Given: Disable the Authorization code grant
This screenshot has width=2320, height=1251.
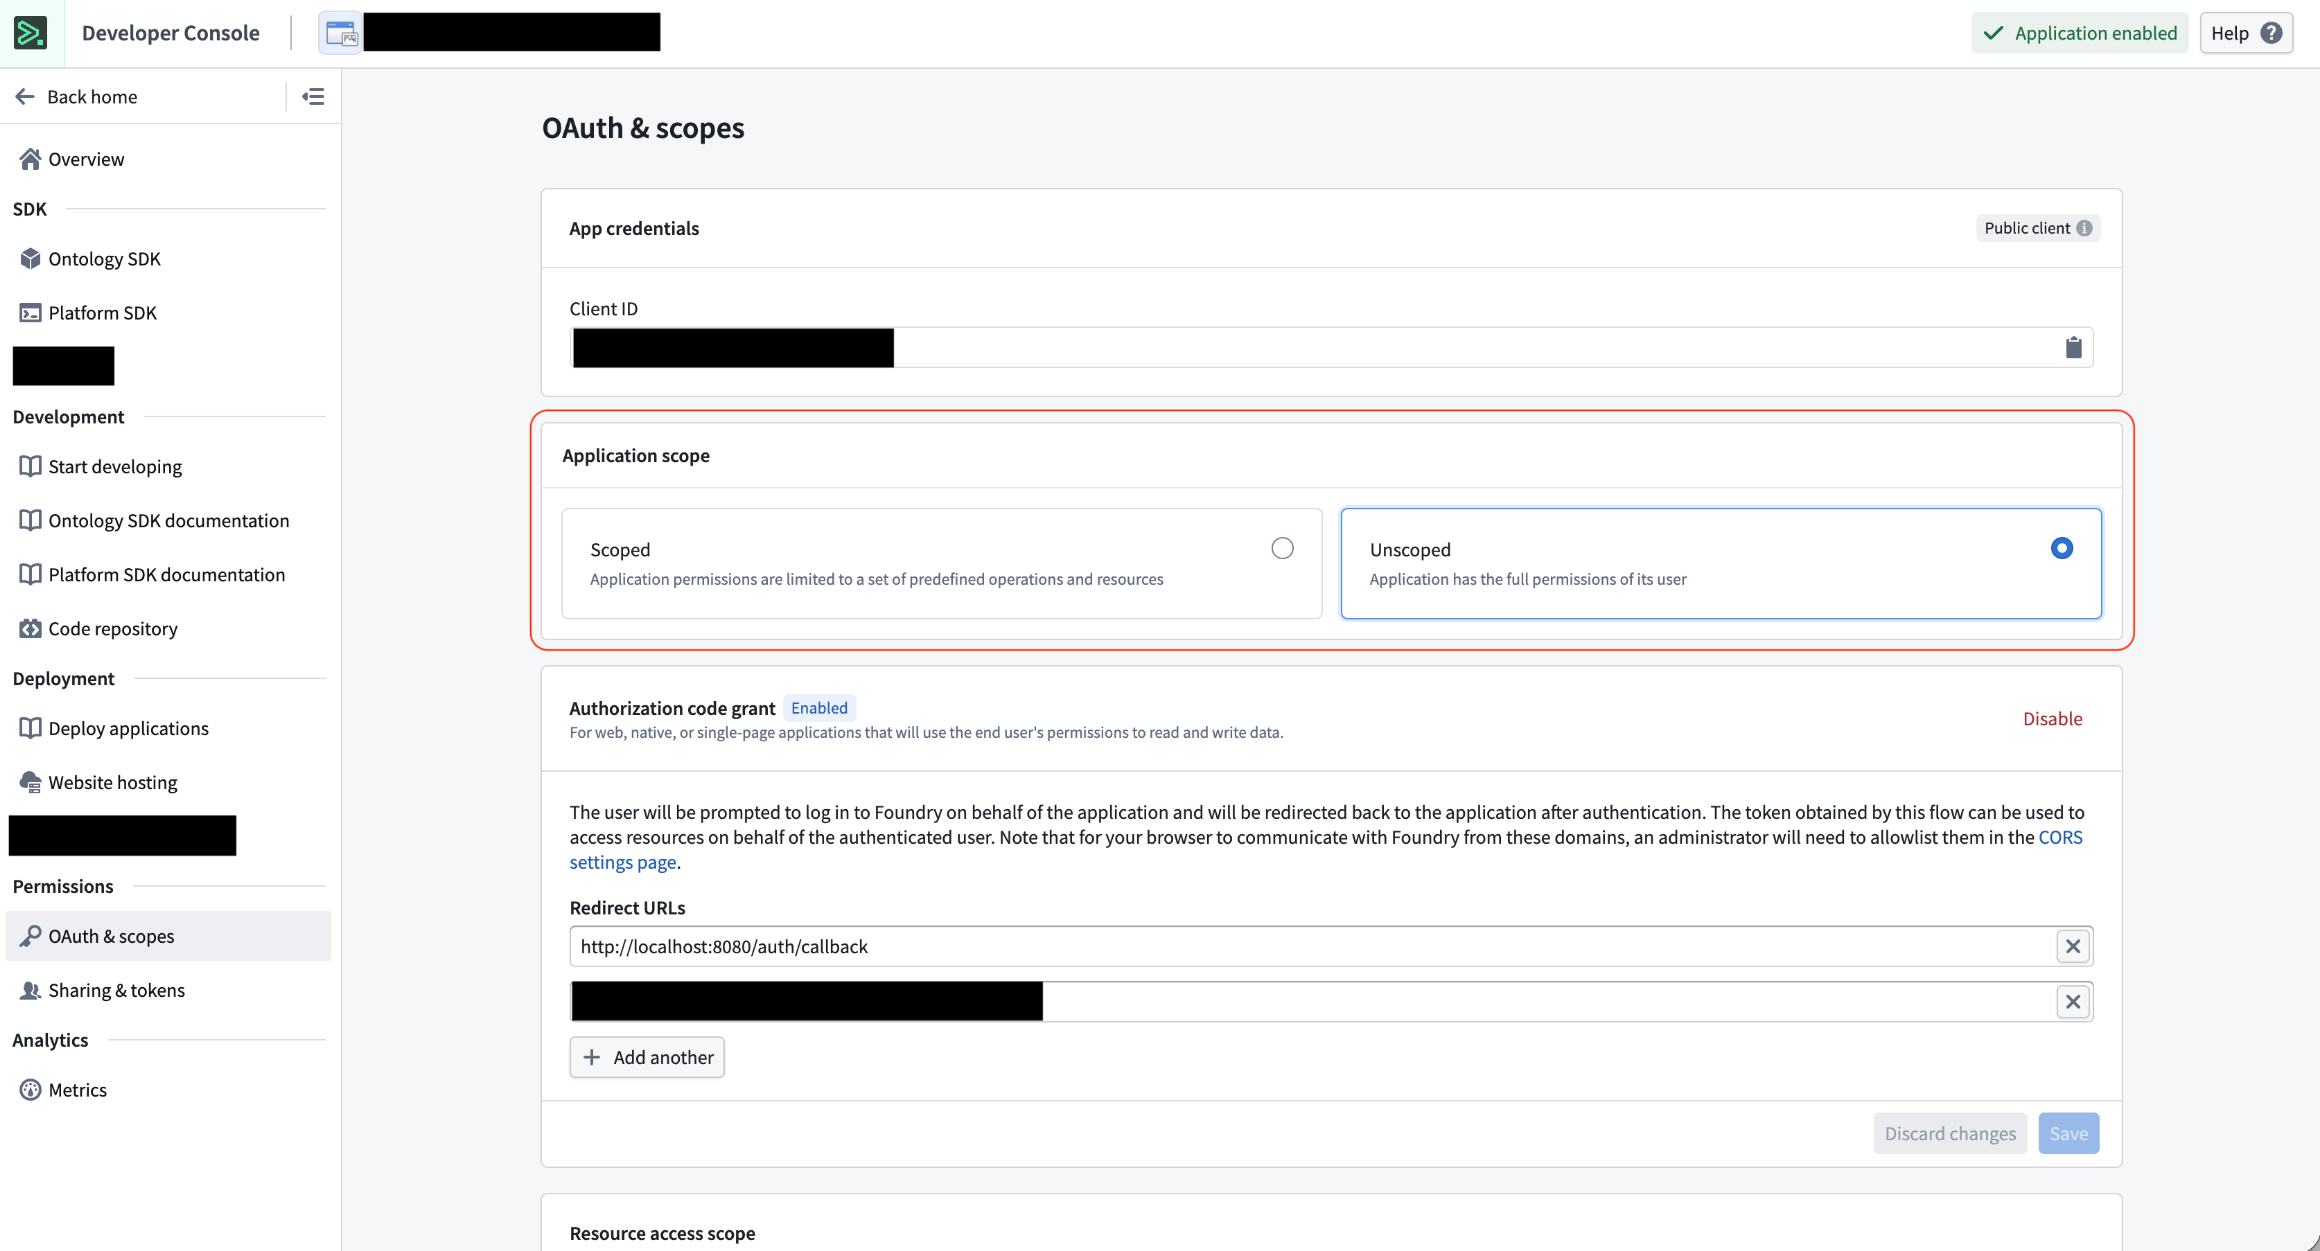Looking at the screenshot, I should [x=2052, y=718].
